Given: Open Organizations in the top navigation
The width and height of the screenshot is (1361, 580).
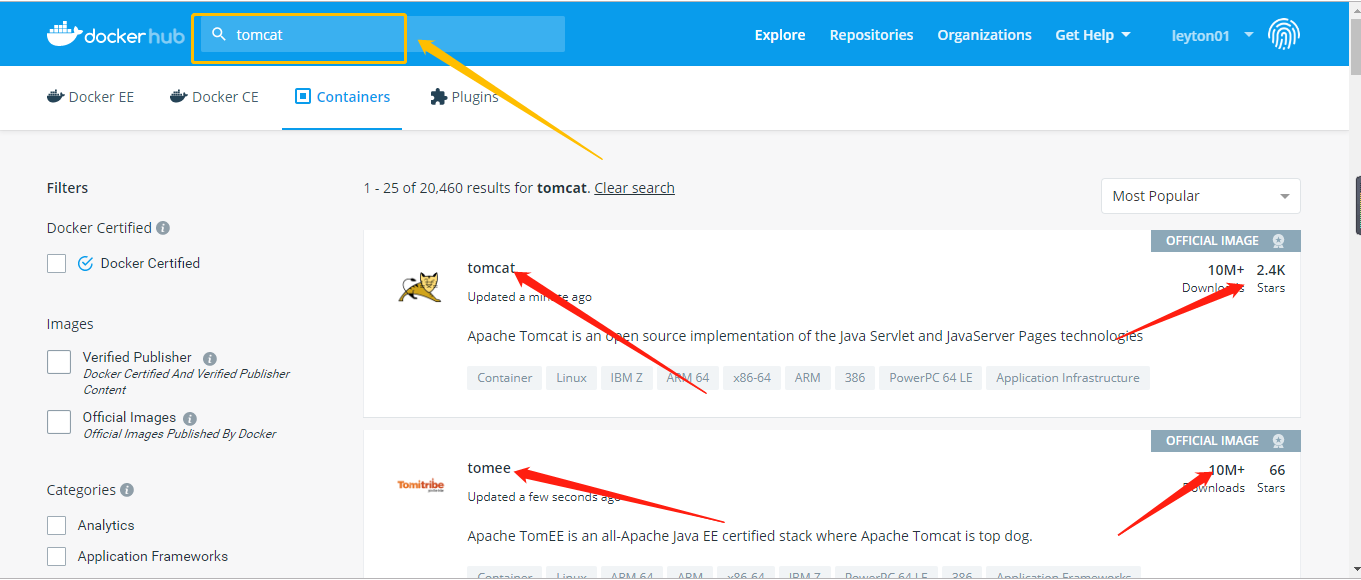Looking at the screenshot, I should (984, 35).
